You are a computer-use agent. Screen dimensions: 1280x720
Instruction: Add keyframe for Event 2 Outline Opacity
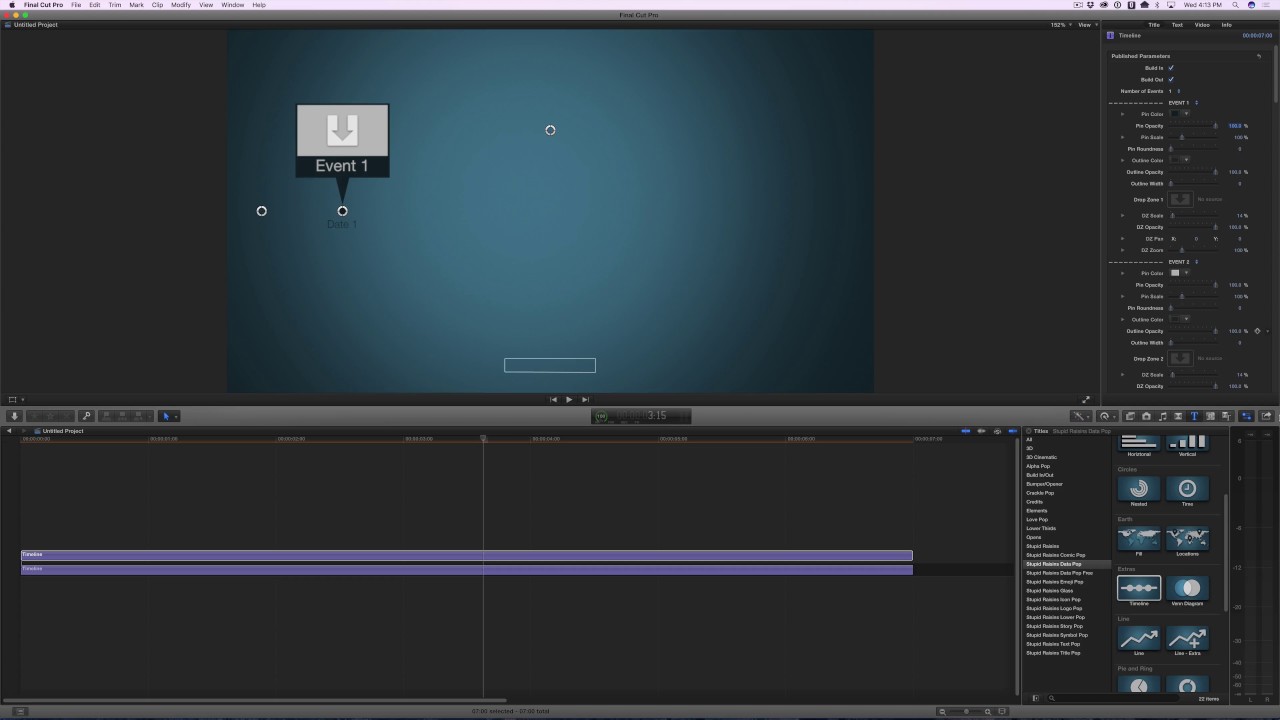pyautogui.click(x=1257, y=331)
